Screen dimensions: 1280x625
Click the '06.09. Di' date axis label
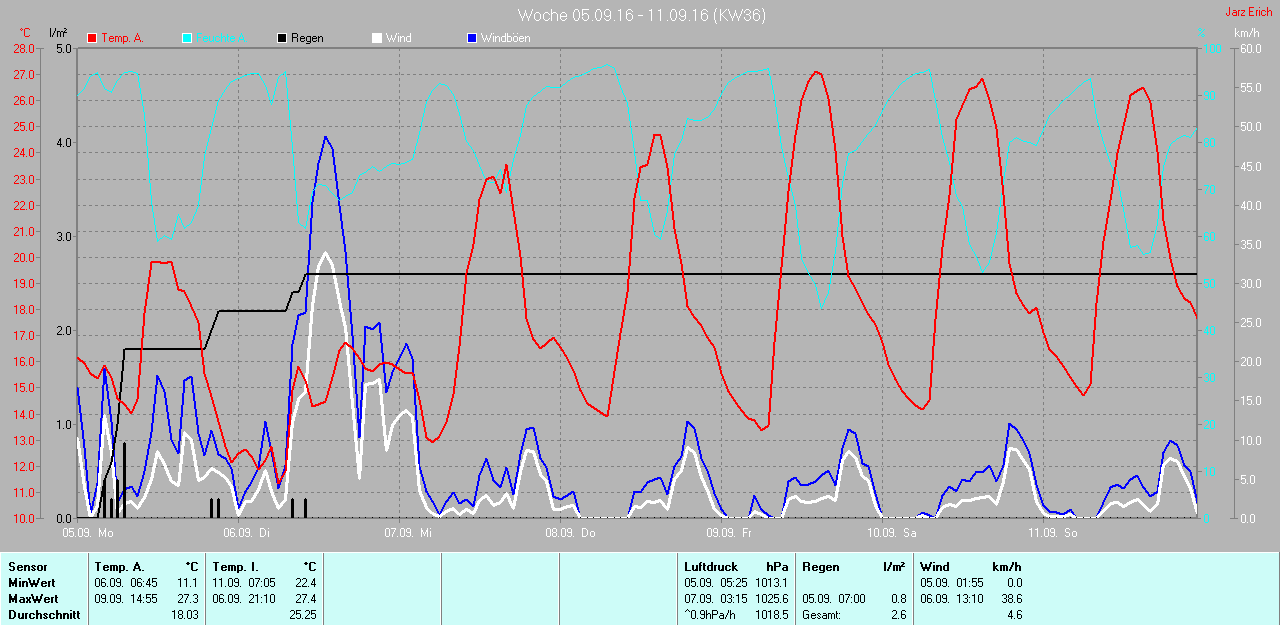(247, 534)
